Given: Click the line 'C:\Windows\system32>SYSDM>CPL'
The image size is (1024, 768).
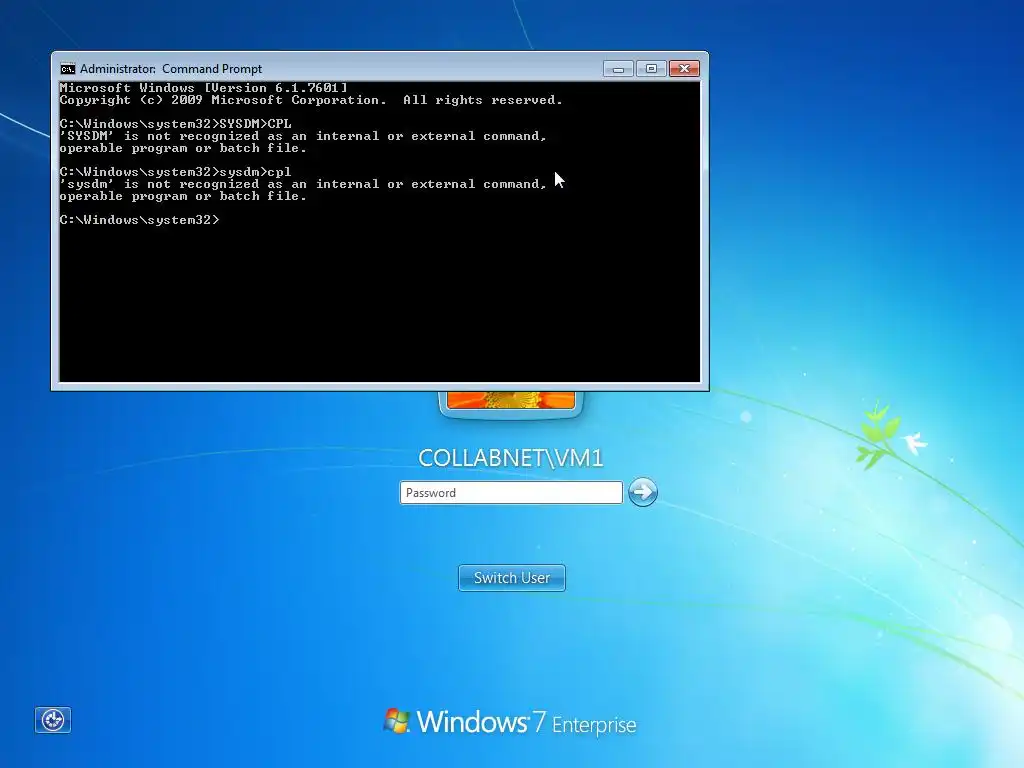Looking at the screenshot, I should tap(175, 123).
